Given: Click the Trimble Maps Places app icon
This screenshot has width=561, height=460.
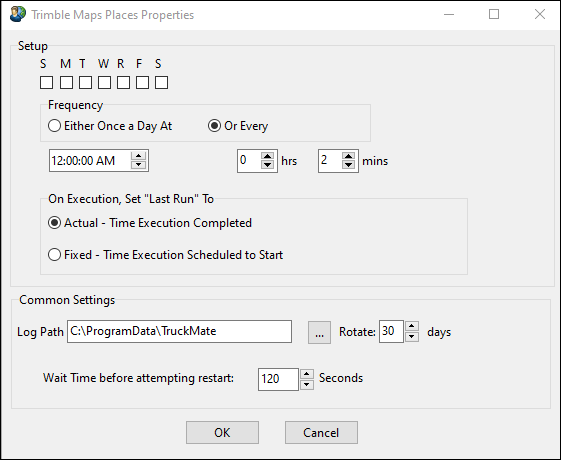Looking at the screenshot, I should (18, 14).
